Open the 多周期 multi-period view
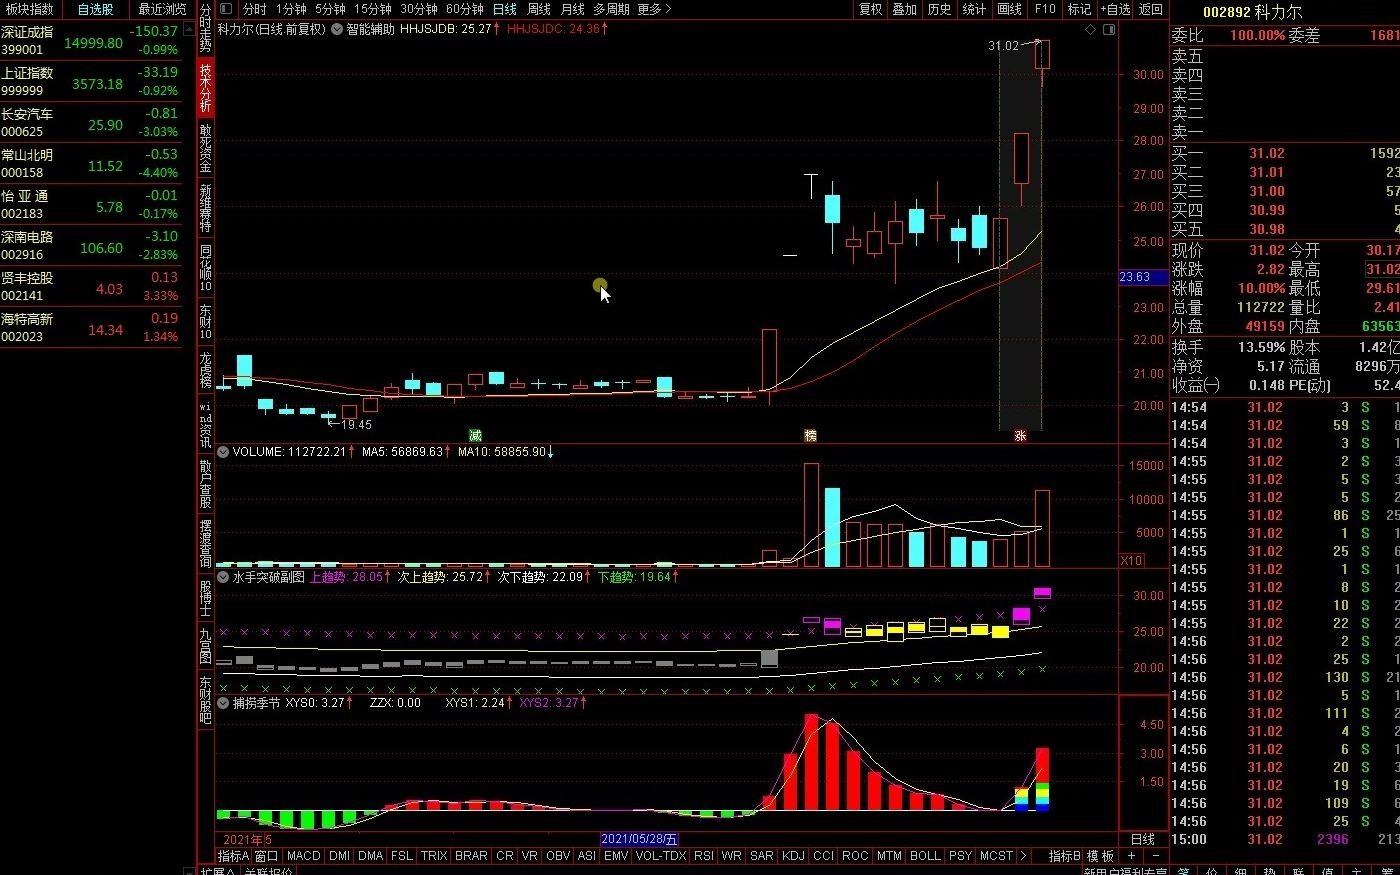Viewport: 1400px width, 875px height. click(x=611, y=9)
